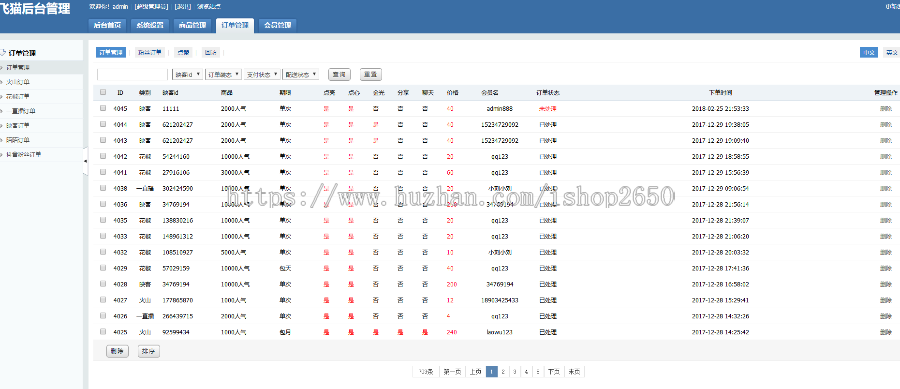Viewport: 900px width, 389px height.
Task: Toggle the checkbox for order 4025
Action: pyautogui.click(x=103, y=331)
